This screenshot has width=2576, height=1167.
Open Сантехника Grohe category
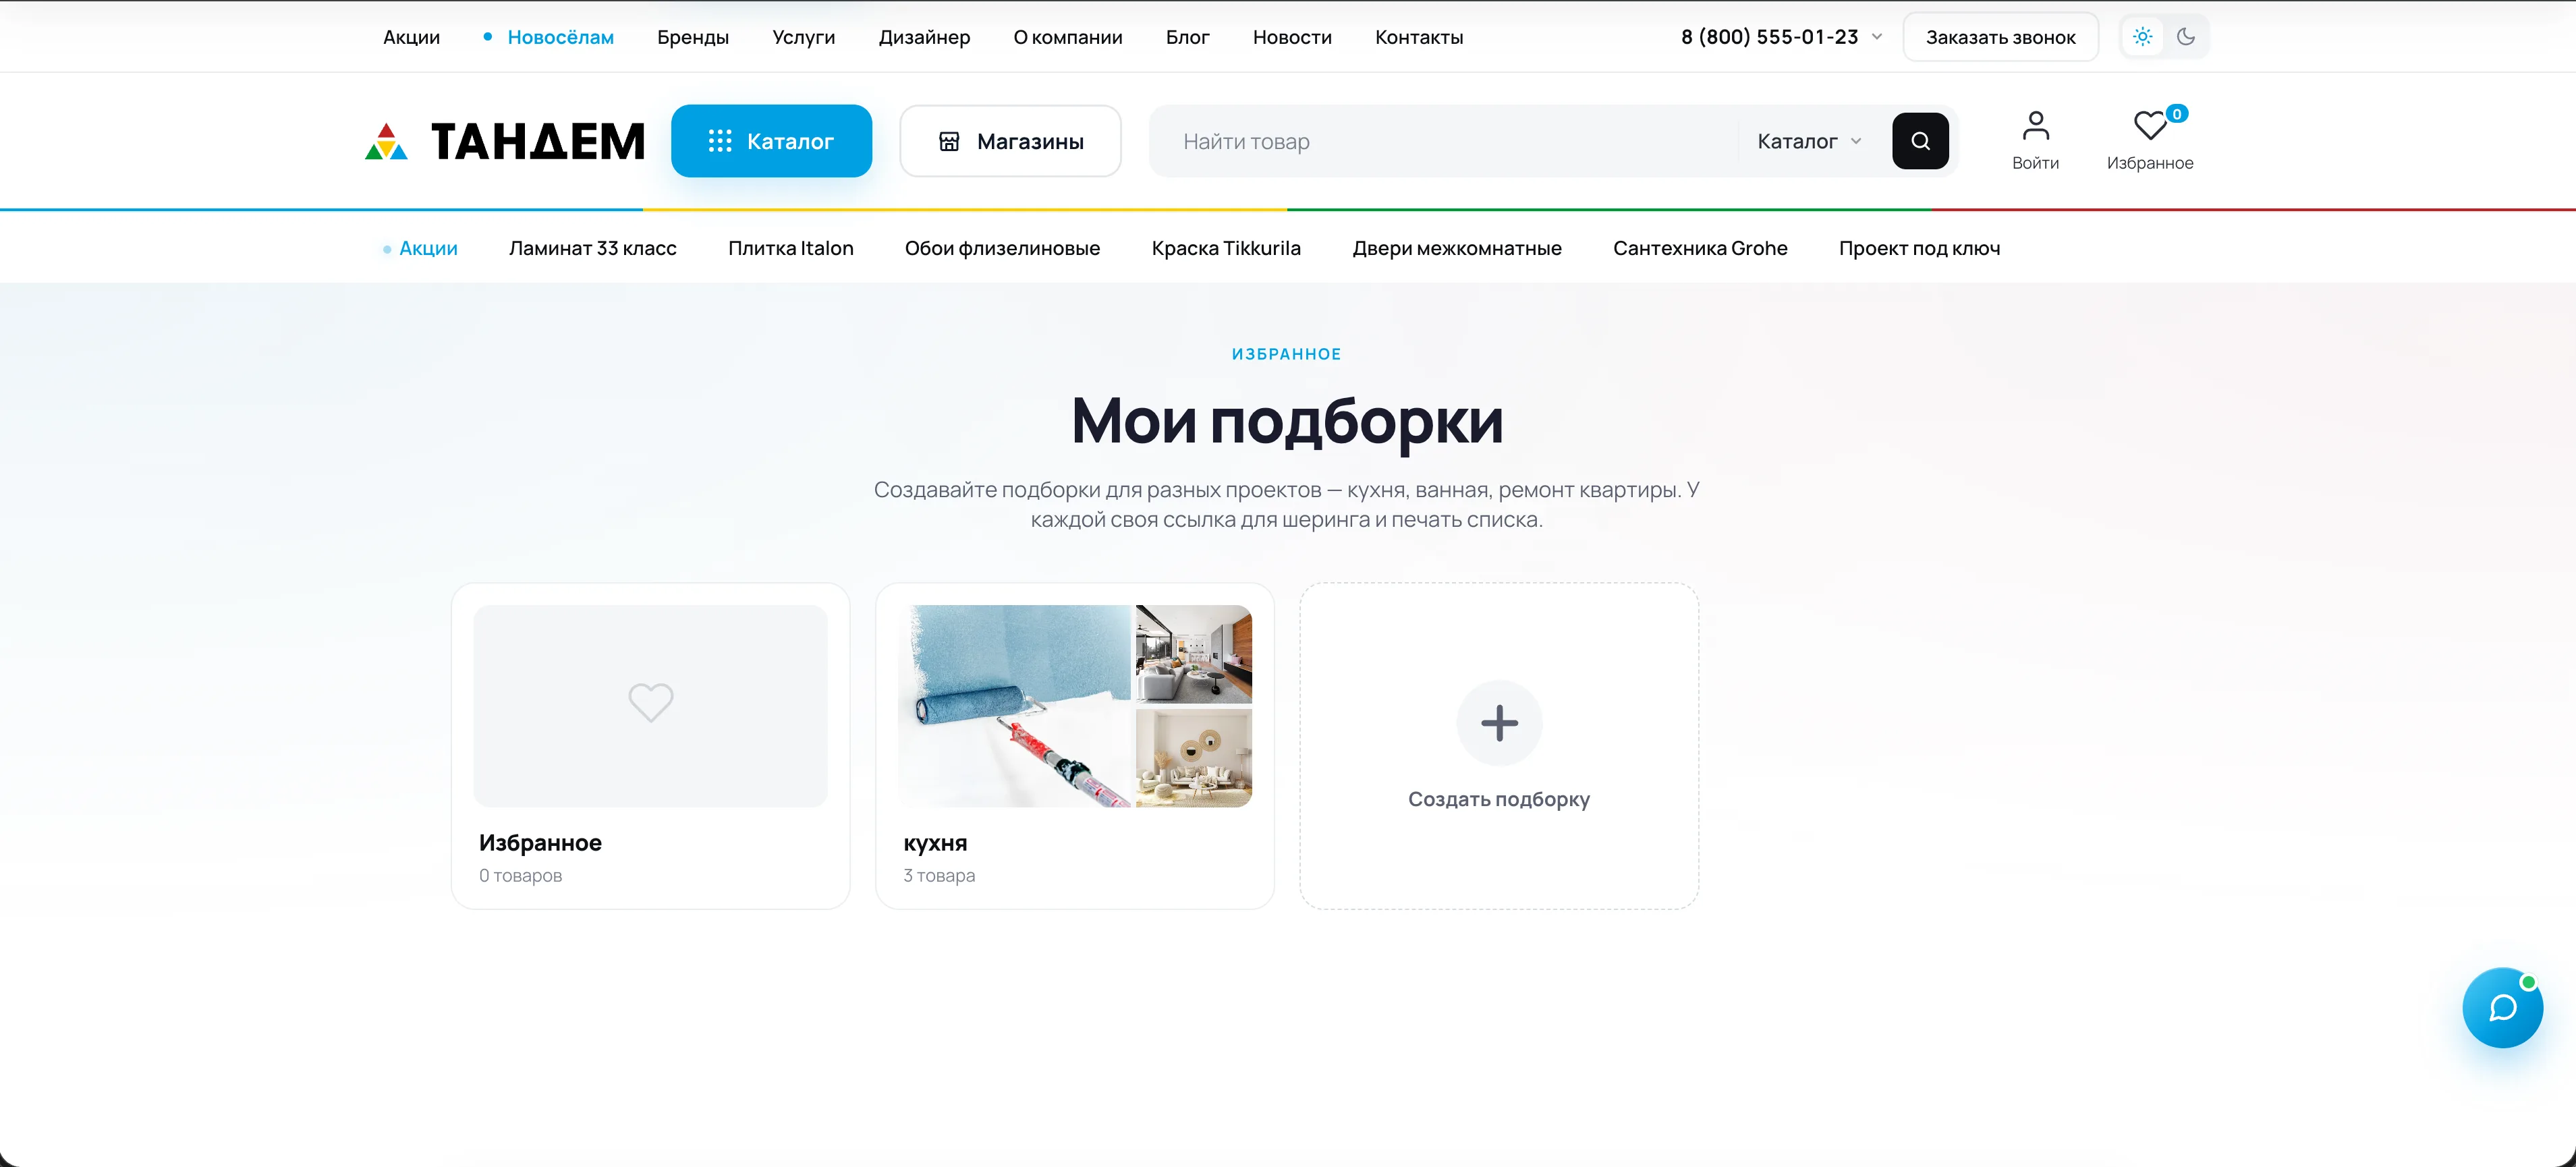coord(1700,248)
